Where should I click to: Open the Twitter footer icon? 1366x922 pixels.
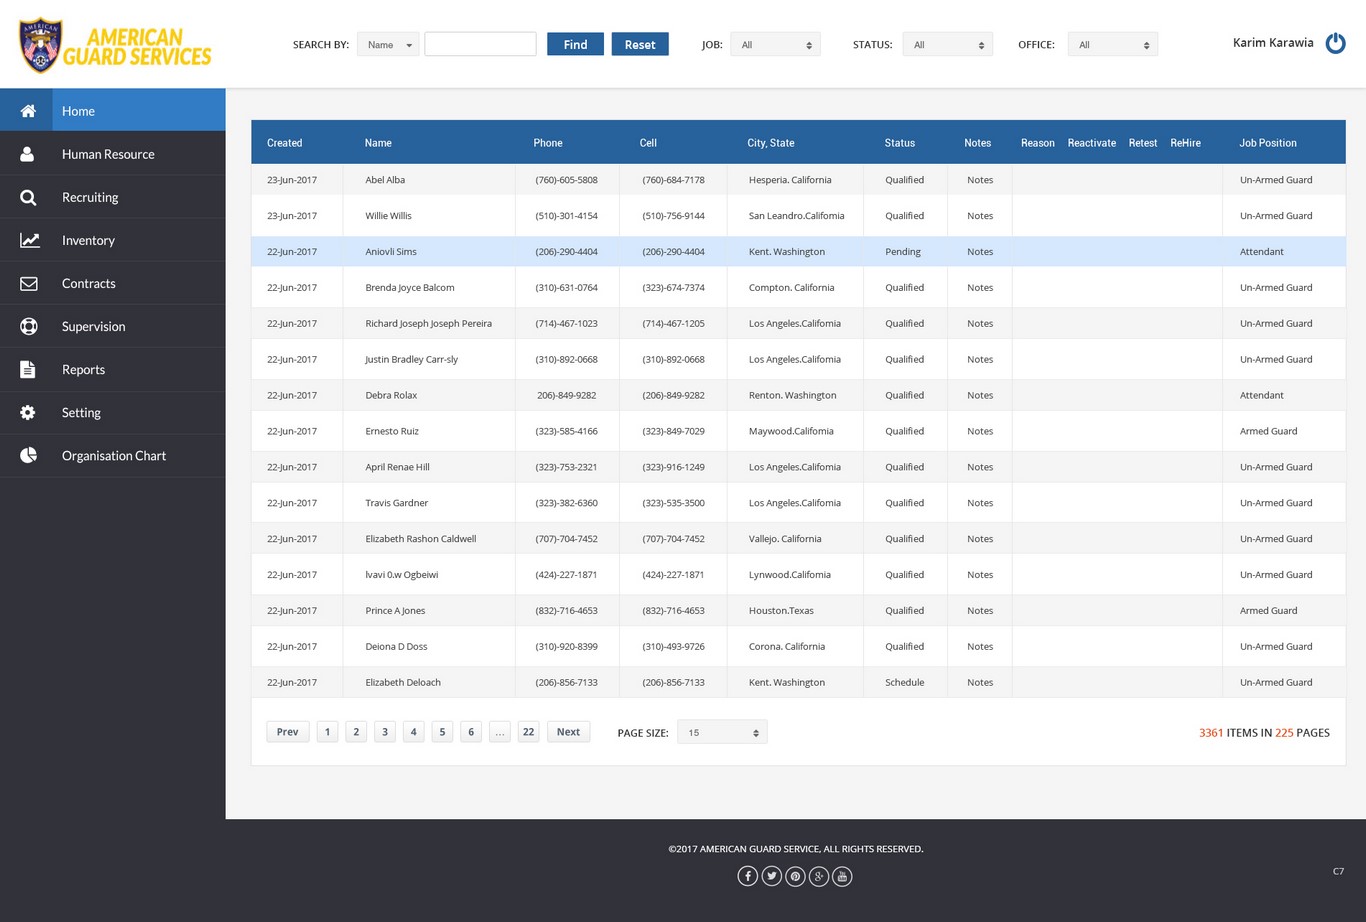coord(771,876)
